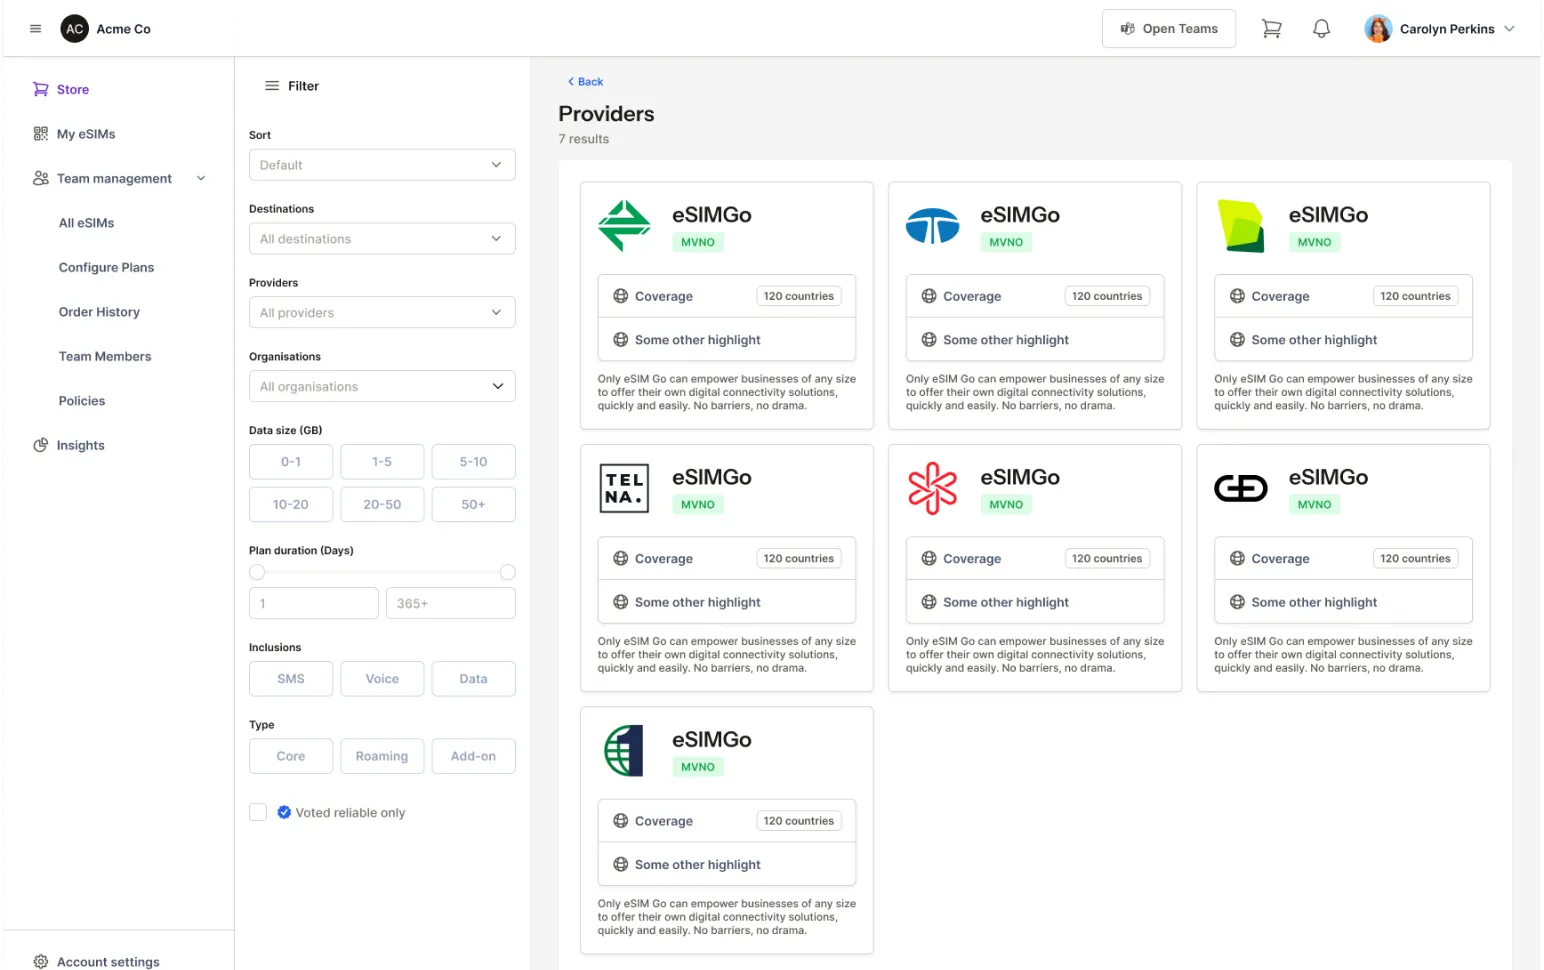The width and height of the screenshot is (1544, 970).
Task: Open the hamburger menu in the top bar
Action: (35, 29)
